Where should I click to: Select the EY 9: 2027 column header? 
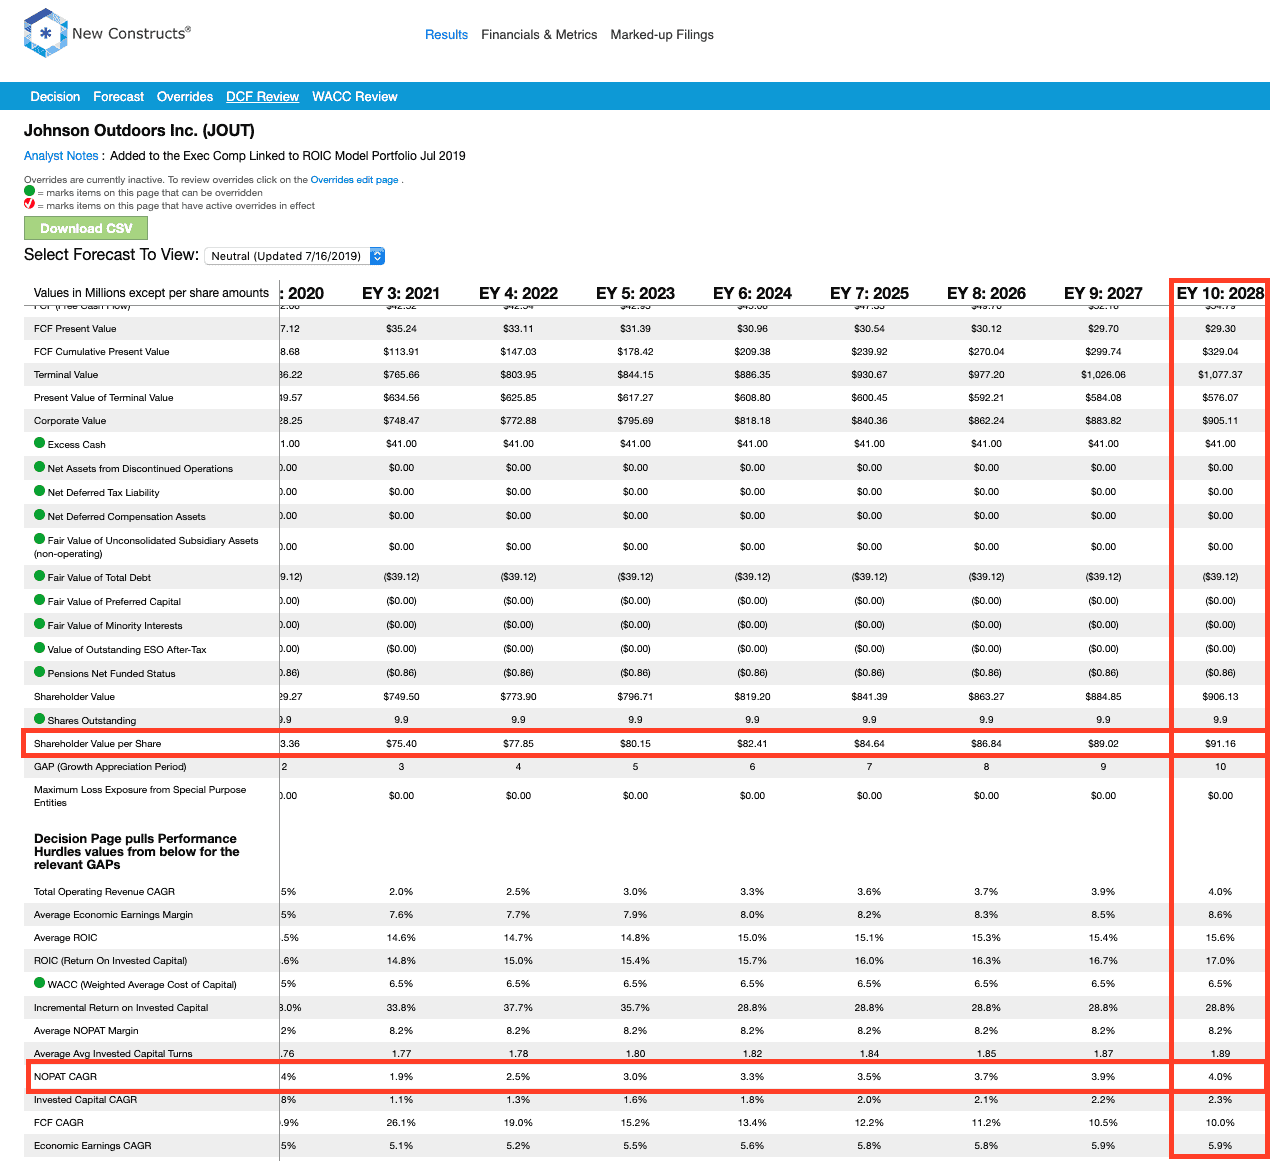tap(1103, 293)
